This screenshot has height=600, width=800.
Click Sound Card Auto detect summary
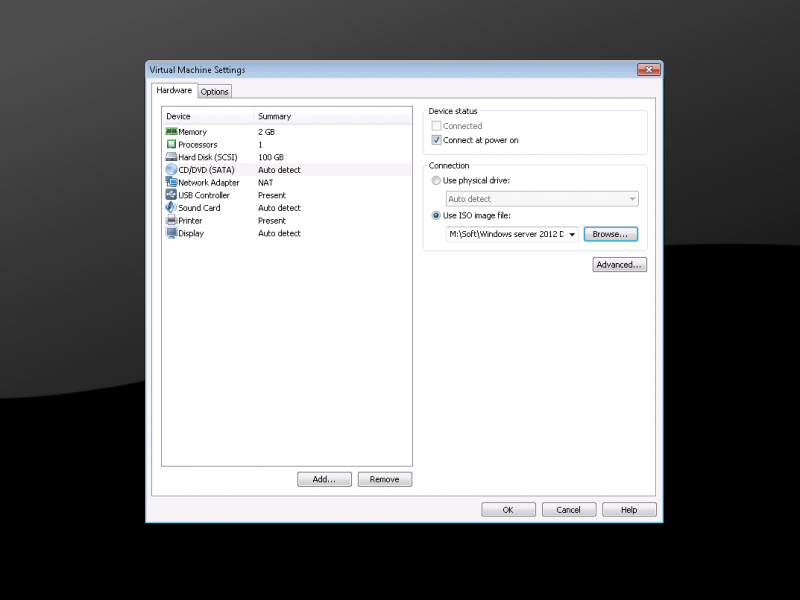279,208
